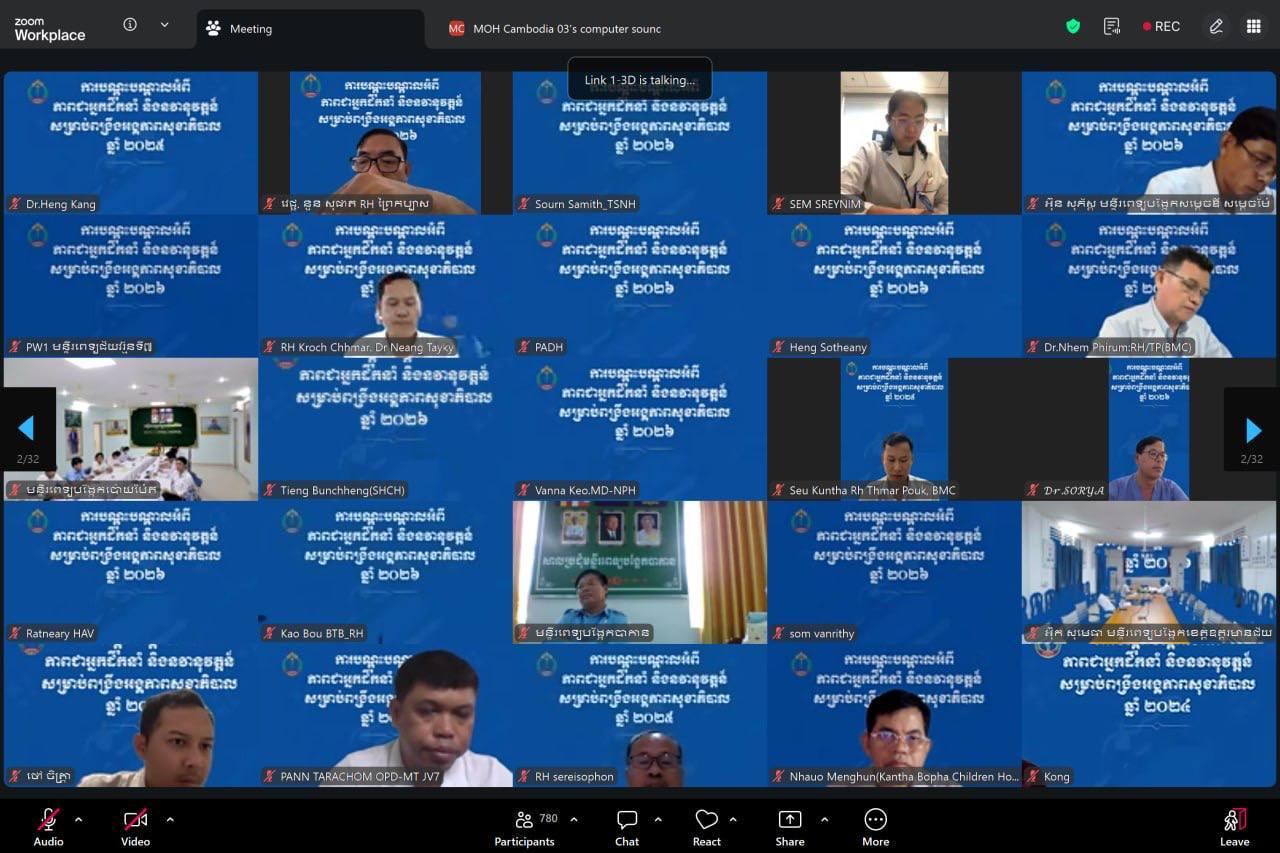Select Tieng Bunchheng(SHCH) tile
The image size is (1280, 853).
(x=385, y=429)
